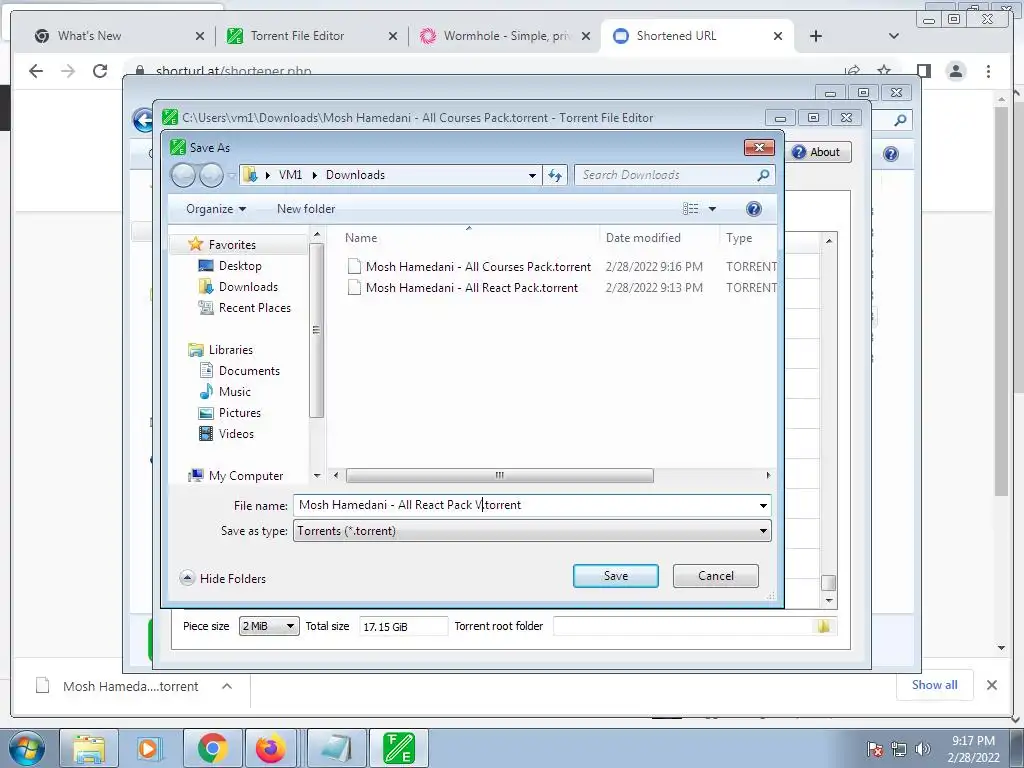Open the Windows Start menu

[x=27, y=748]
